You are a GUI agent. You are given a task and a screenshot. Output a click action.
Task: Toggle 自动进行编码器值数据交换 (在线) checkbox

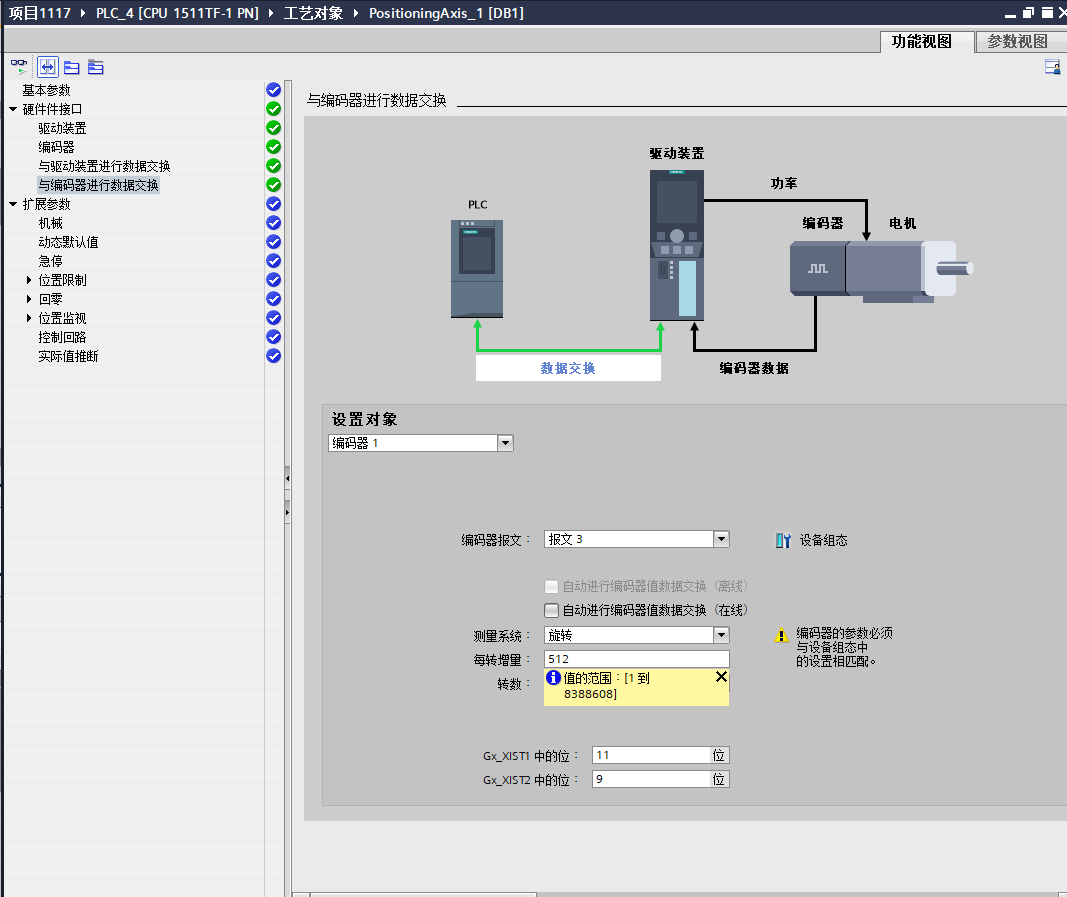tap(552, 610)
